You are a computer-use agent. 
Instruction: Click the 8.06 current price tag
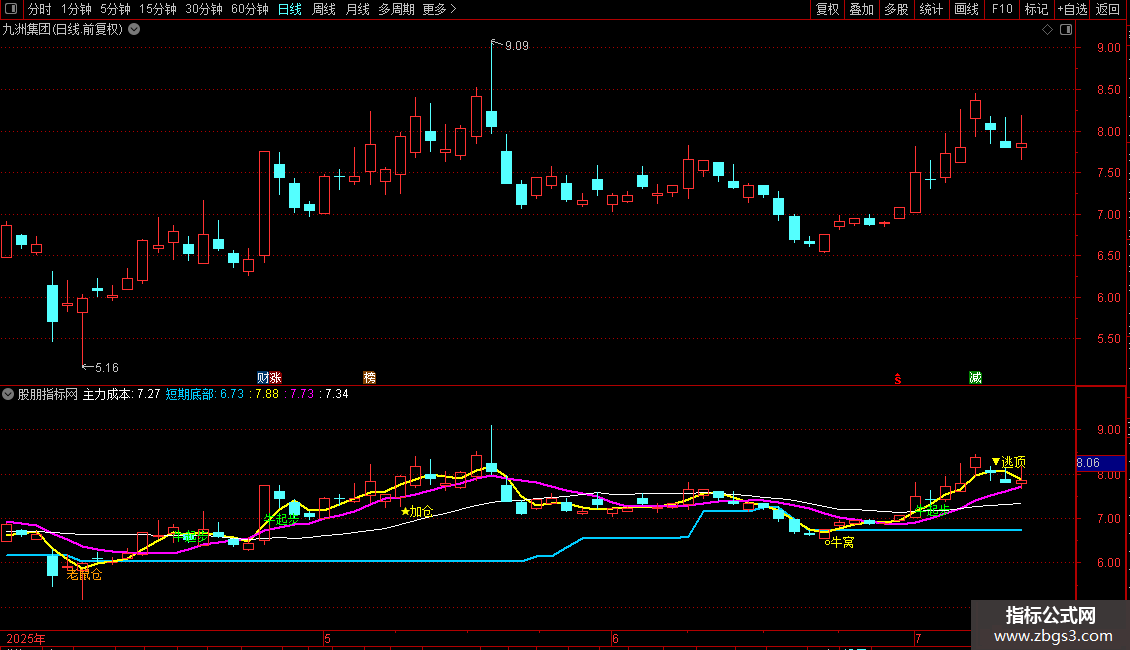pos(1100,463)
